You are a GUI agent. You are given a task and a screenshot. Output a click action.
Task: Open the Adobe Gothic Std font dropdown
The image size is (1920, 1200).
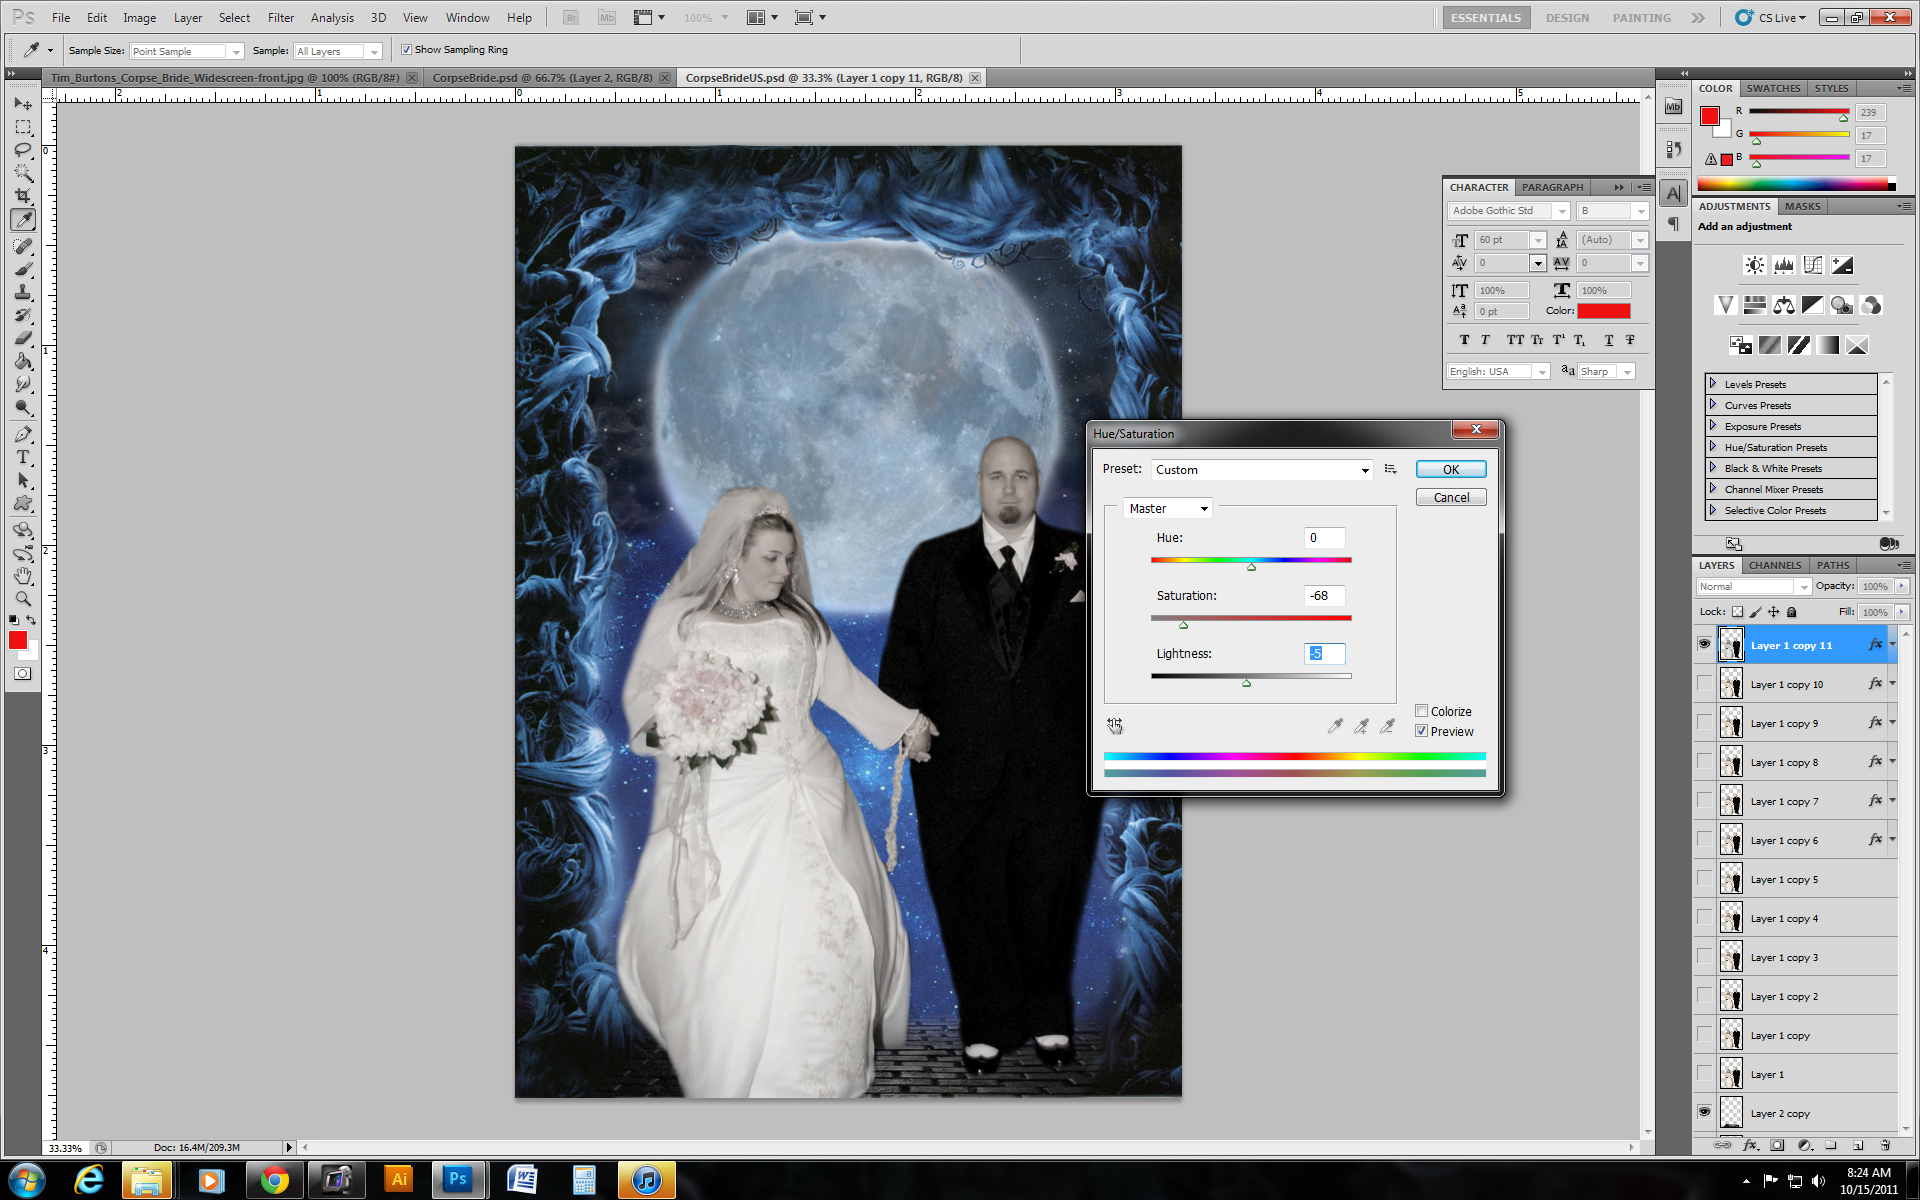coord(1508,211)
